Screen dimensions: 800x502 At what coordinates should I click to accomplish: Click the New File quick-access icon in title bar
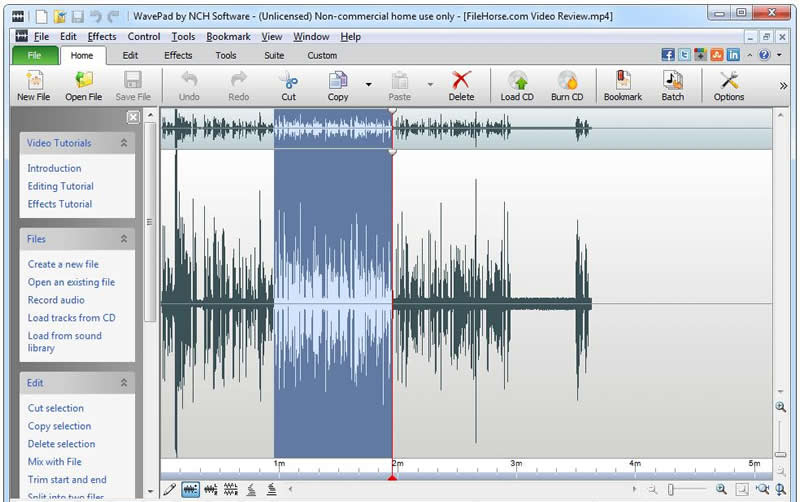click(x=42, y=16)
